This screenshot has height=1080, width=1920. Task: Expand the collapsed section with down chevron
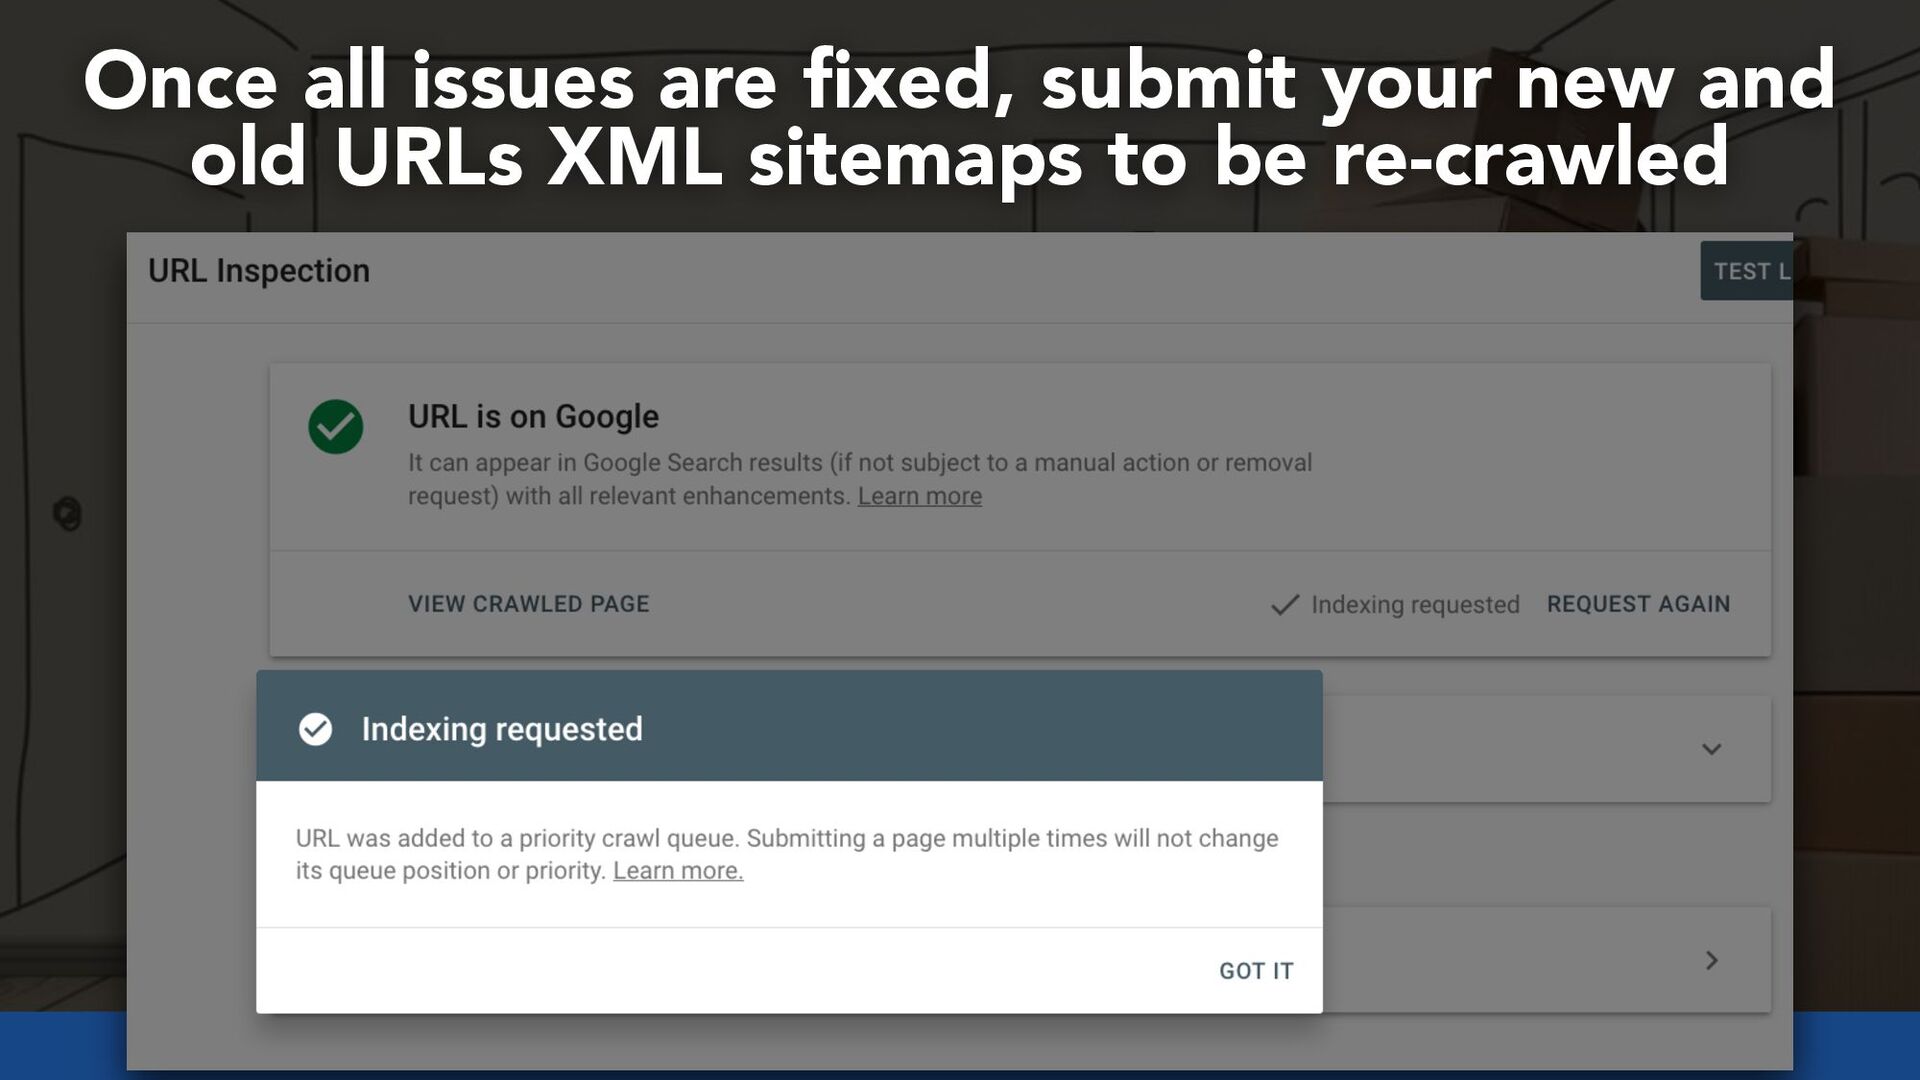click(1711, 749)
